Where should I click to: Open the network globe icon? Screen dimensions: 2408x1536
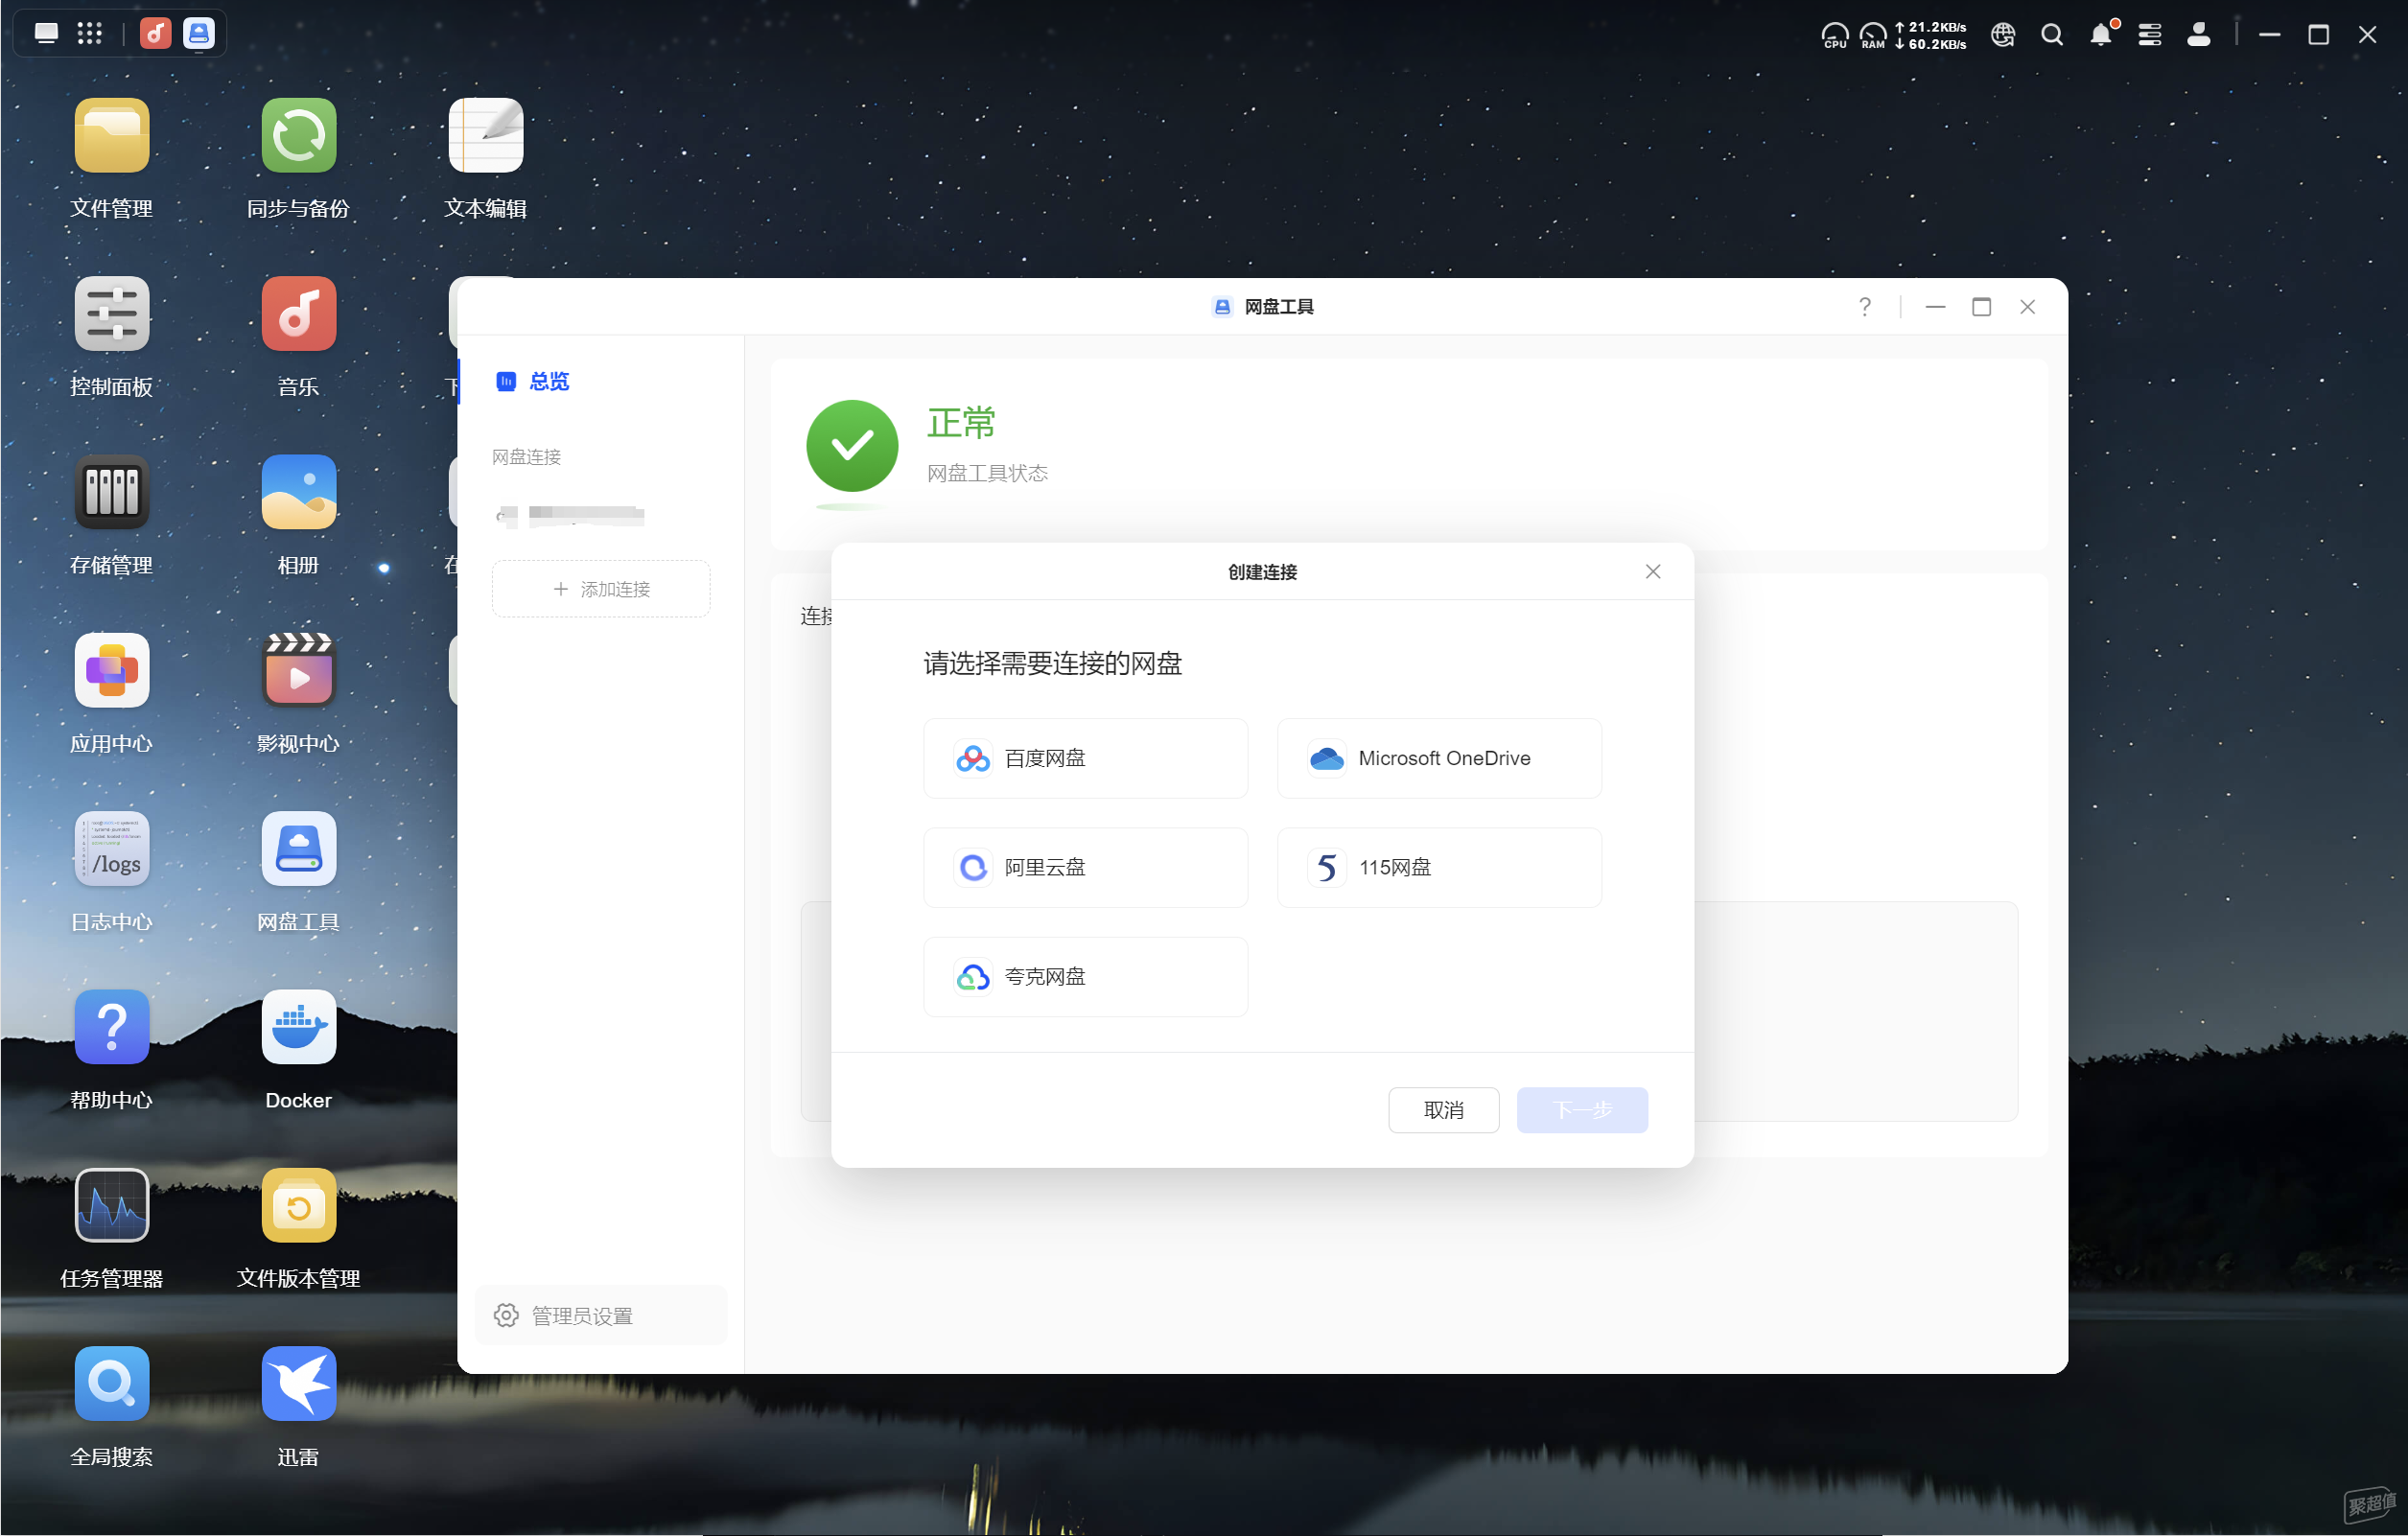pyautogui.click(x=2002, y=35)
